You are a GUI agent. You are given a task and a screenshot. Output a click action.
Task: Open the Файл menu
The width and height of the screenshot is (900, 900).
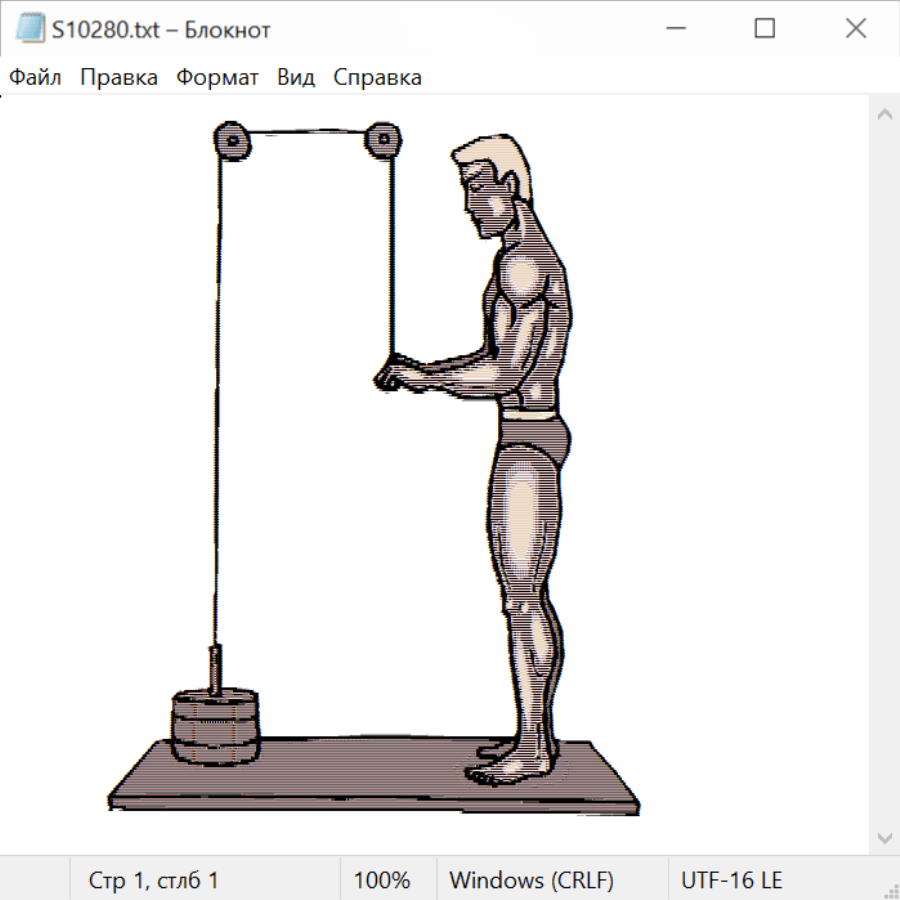coord(35,77)
